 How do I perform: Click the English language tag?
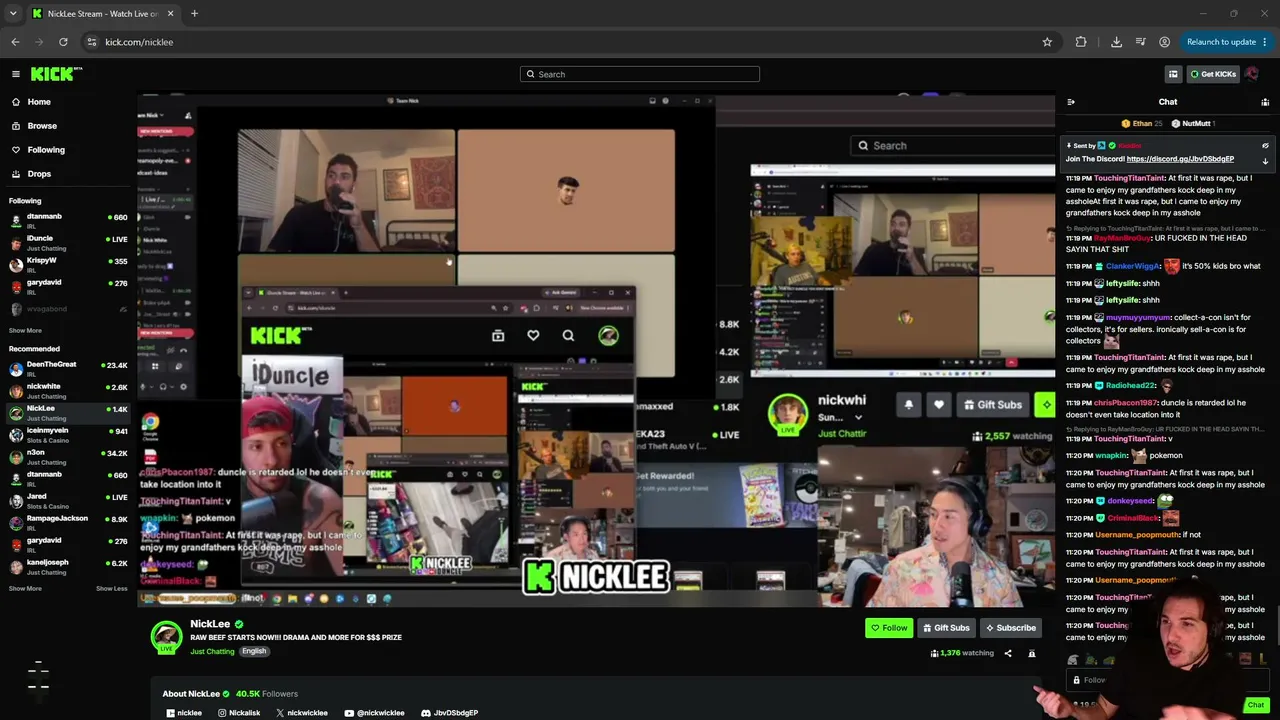click(254, 651)
